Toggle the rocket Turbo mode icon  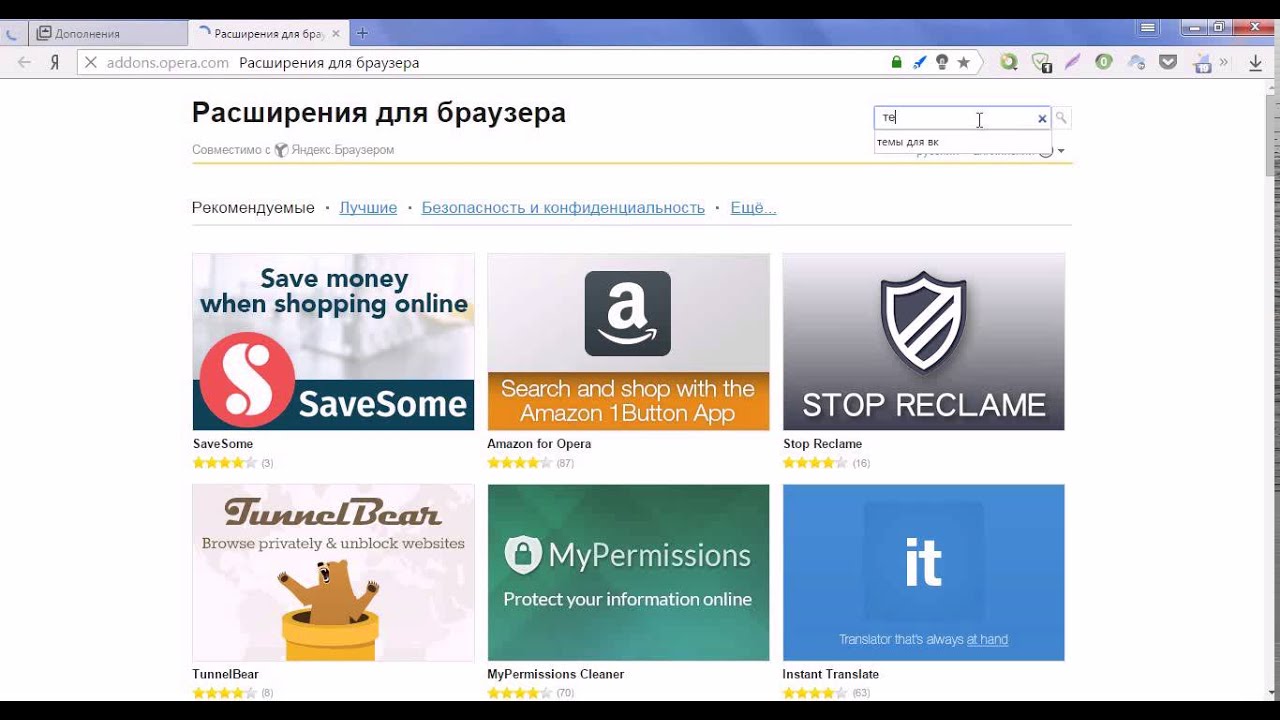(920, 62)
